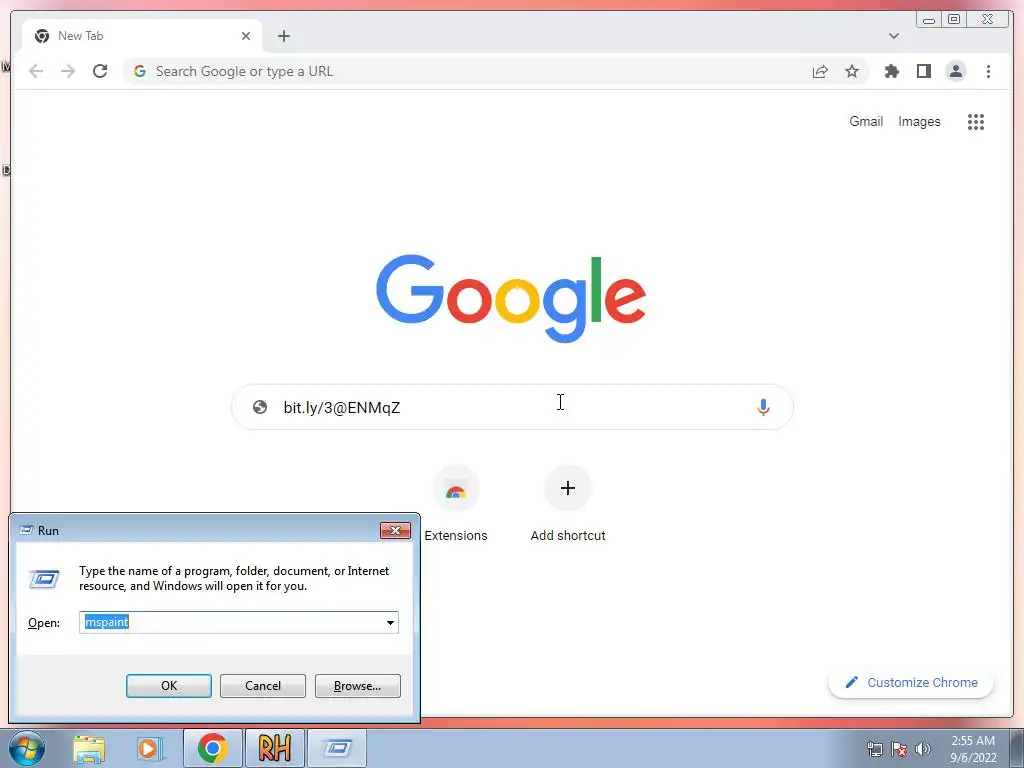Toggle the Chrome side panel icon

(923, 71)
